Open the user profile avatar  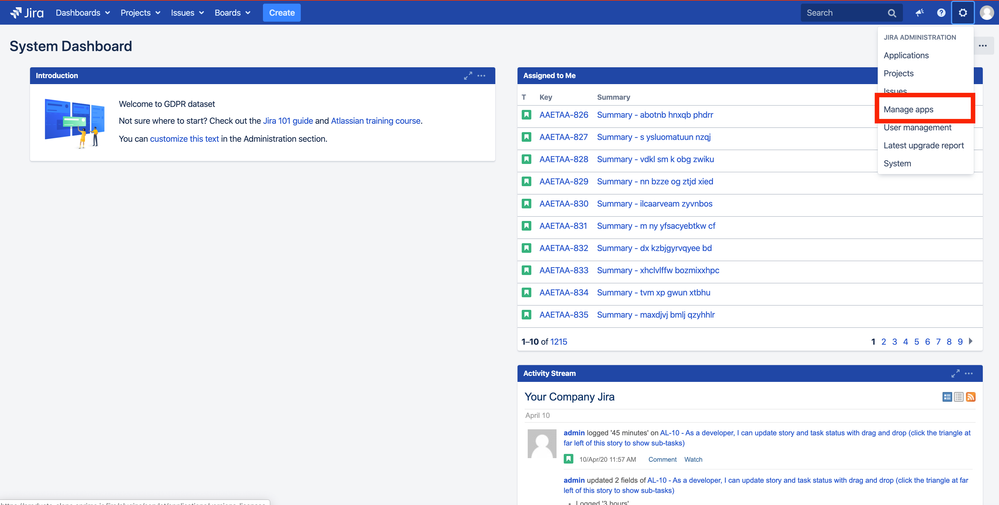pyautogui.click(x=986, y=13)
